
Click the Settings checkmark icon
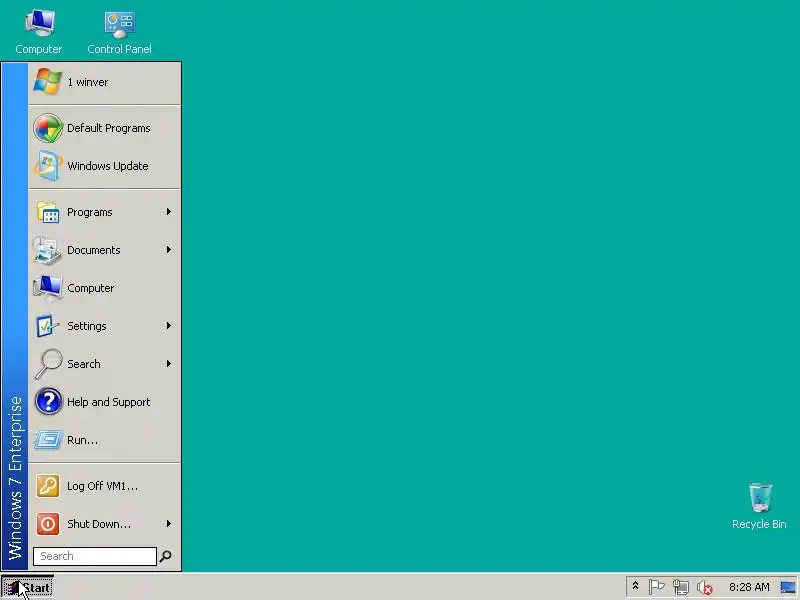(x=47, y=326)
